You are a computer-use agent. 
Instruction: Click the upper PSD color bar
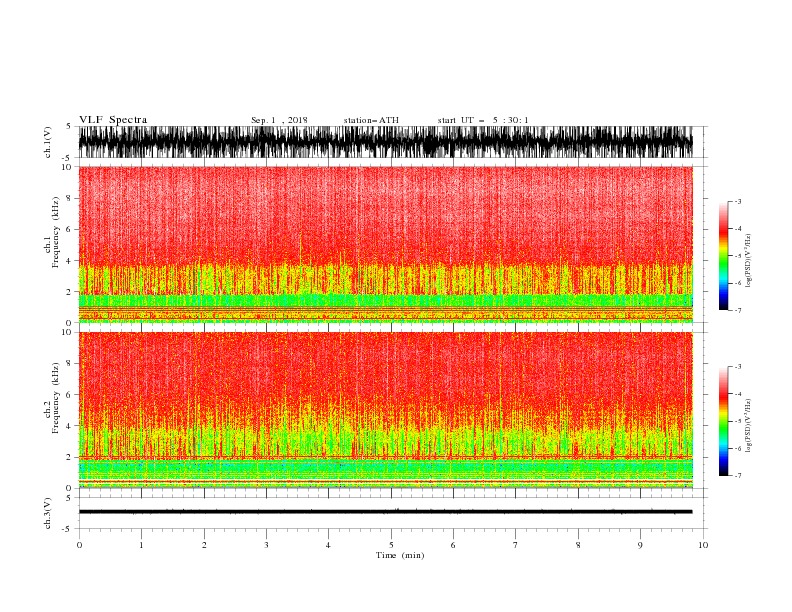[x=723, y=256]
